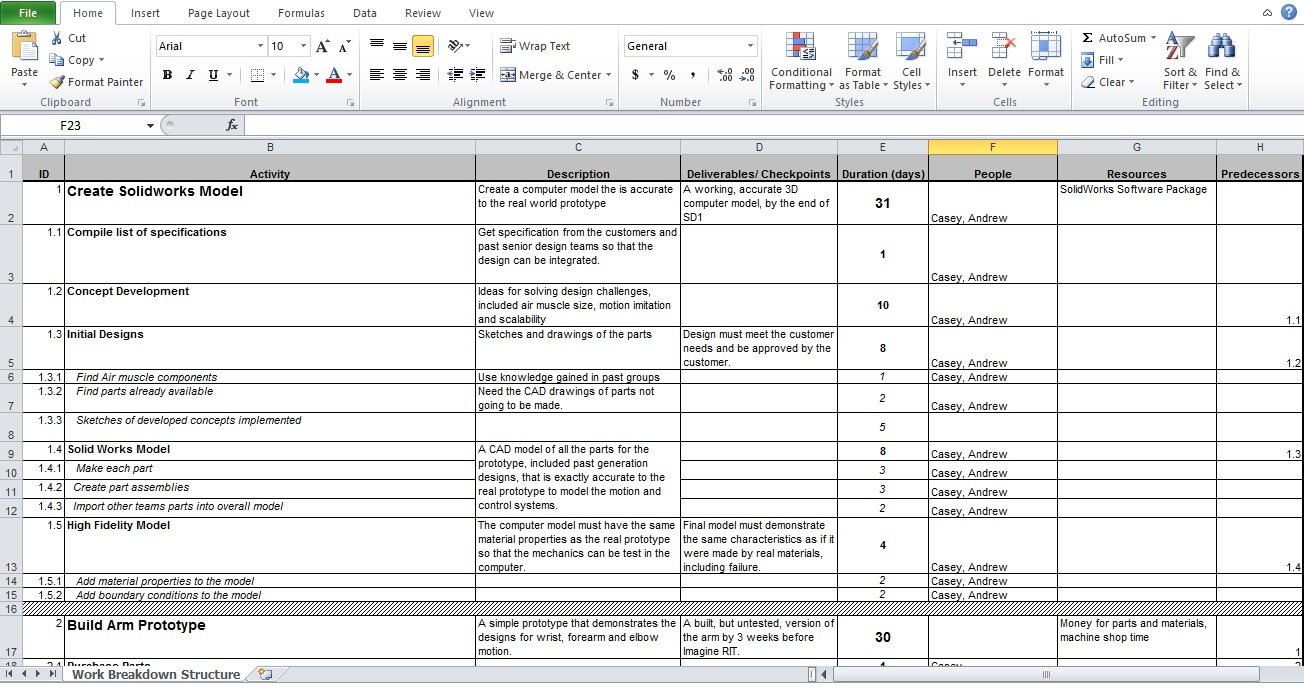Toggle Top Align

[377, 46]
